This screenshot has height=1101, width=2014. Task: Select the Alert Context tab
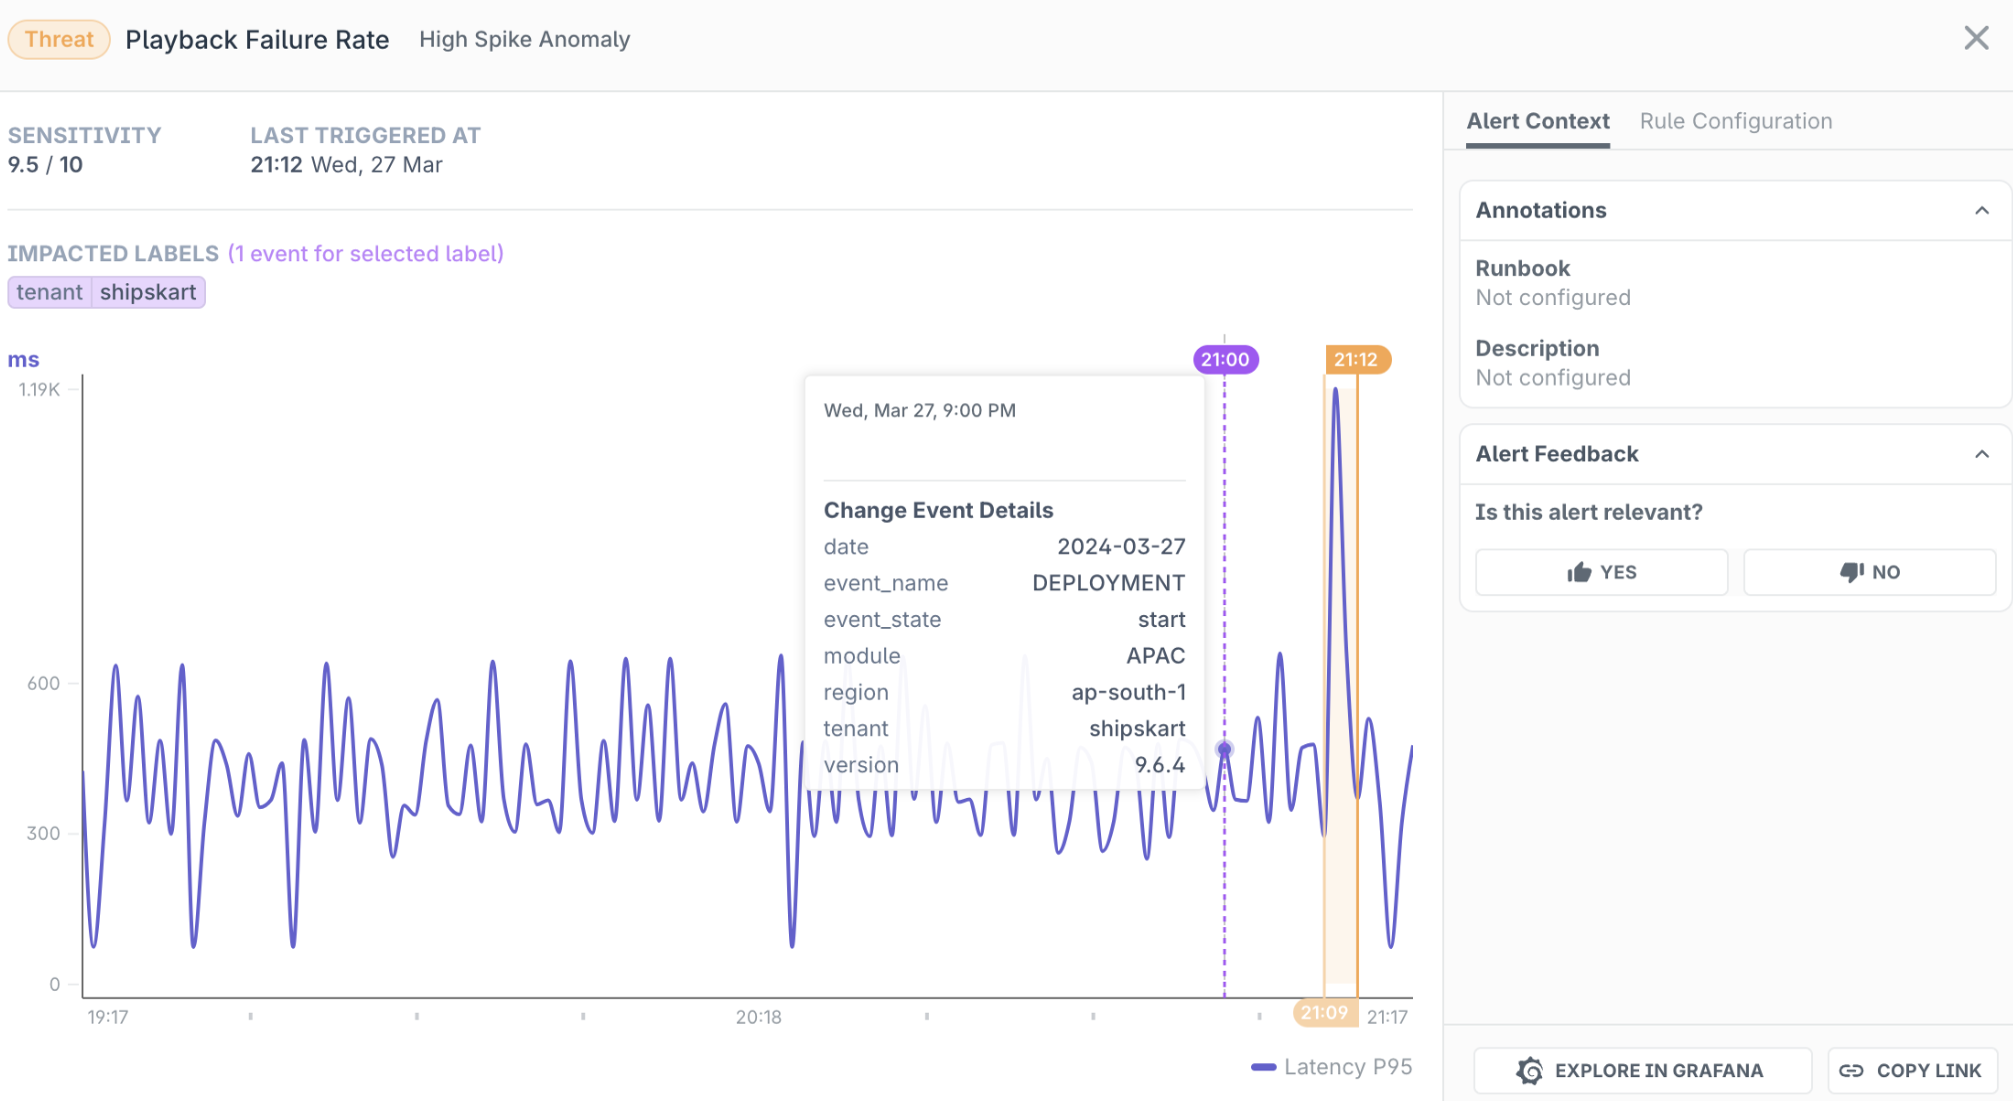[x=1537, y=121]
